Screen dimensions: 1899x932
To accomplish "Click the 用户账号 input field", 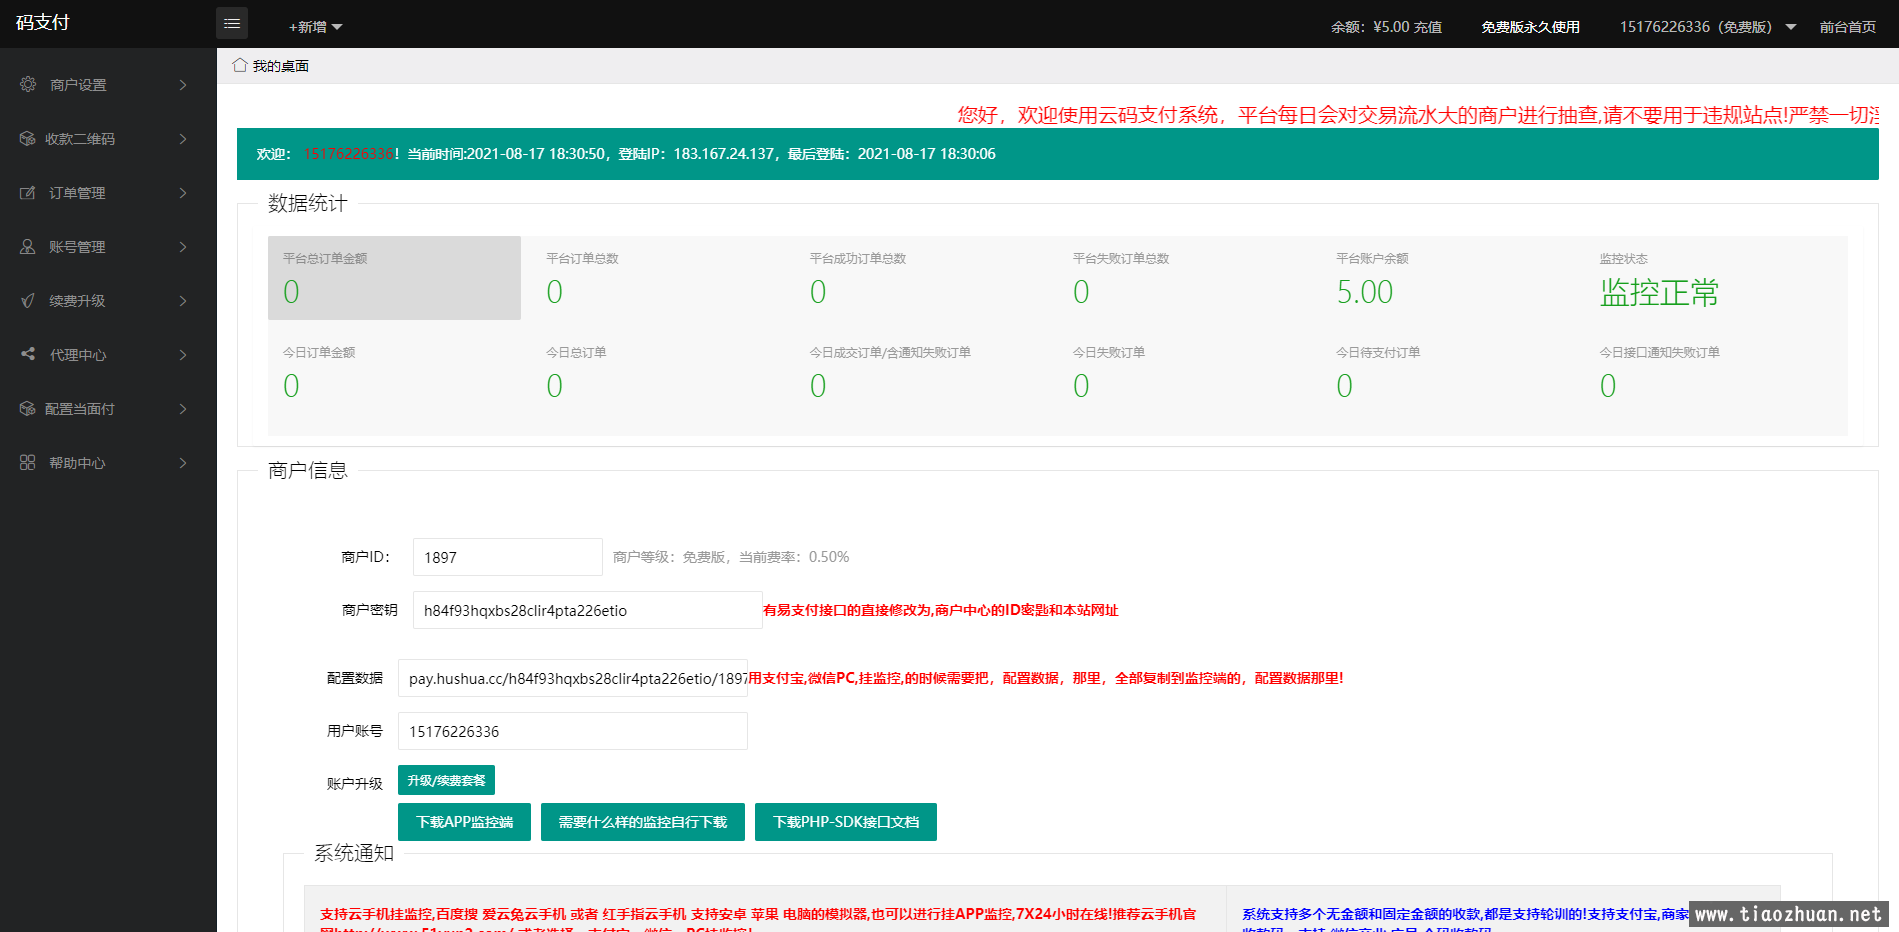I will click(573, 731).
